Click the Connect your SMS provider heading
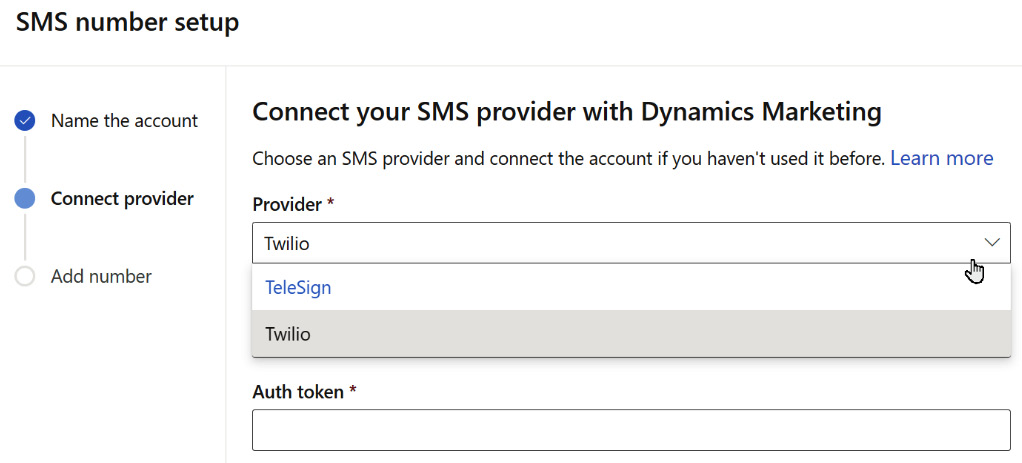This screenshot has width=1022, height=463. click(567, 112)
